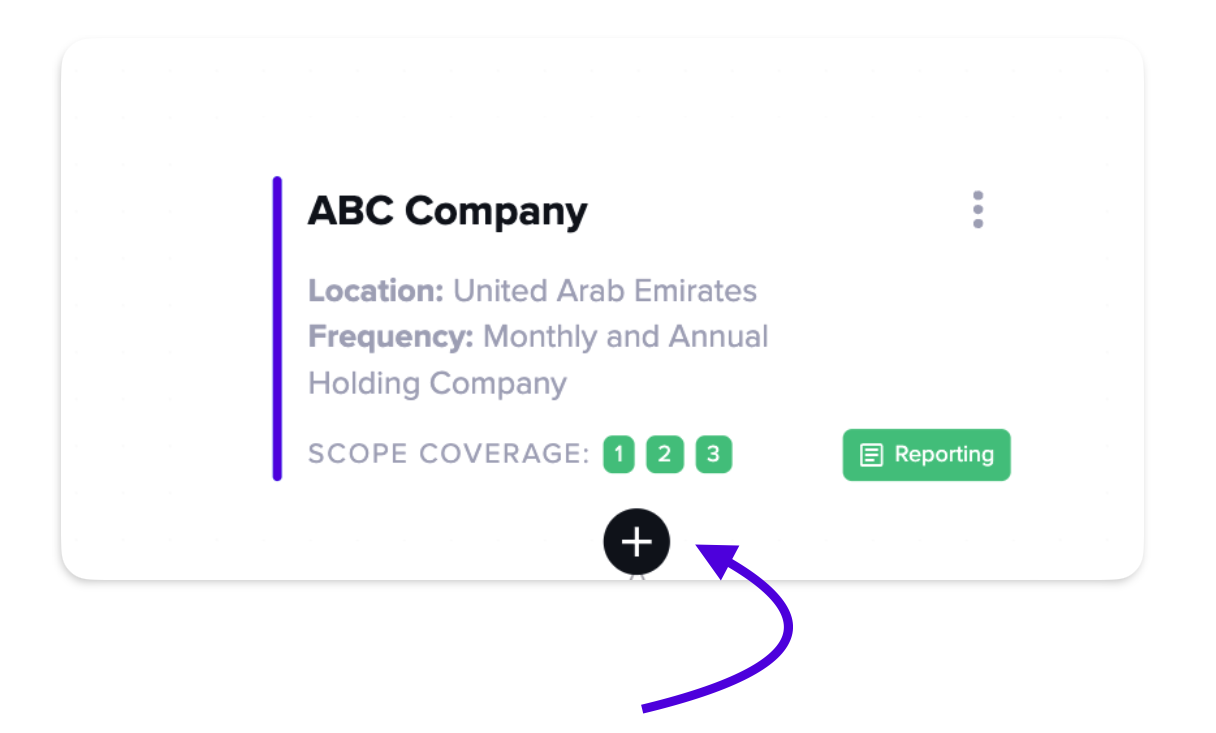
Task: Click the arrowhead pointing at the plus button
Action: pos(716,561)
